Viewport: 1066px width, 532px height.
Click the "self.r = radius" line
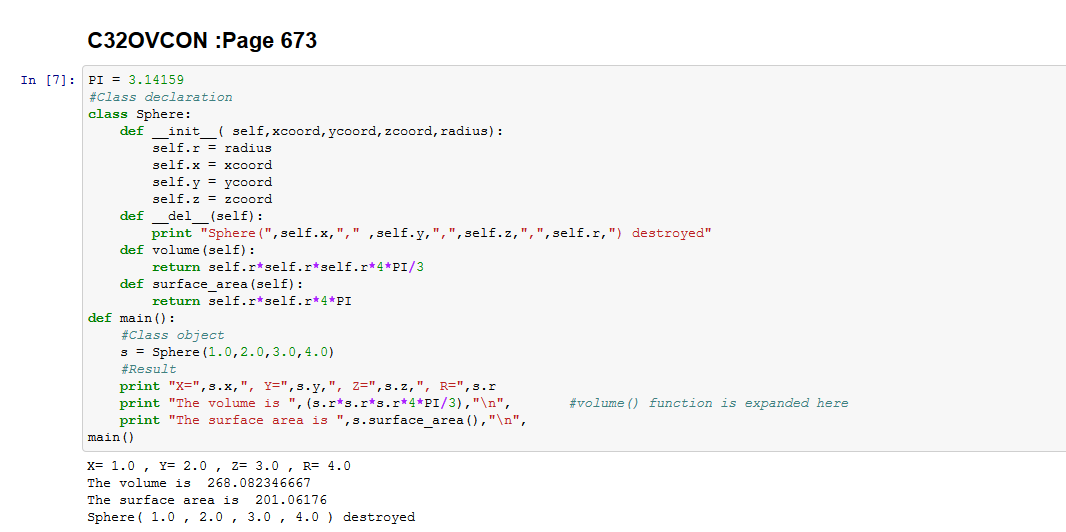coord(211,148)
